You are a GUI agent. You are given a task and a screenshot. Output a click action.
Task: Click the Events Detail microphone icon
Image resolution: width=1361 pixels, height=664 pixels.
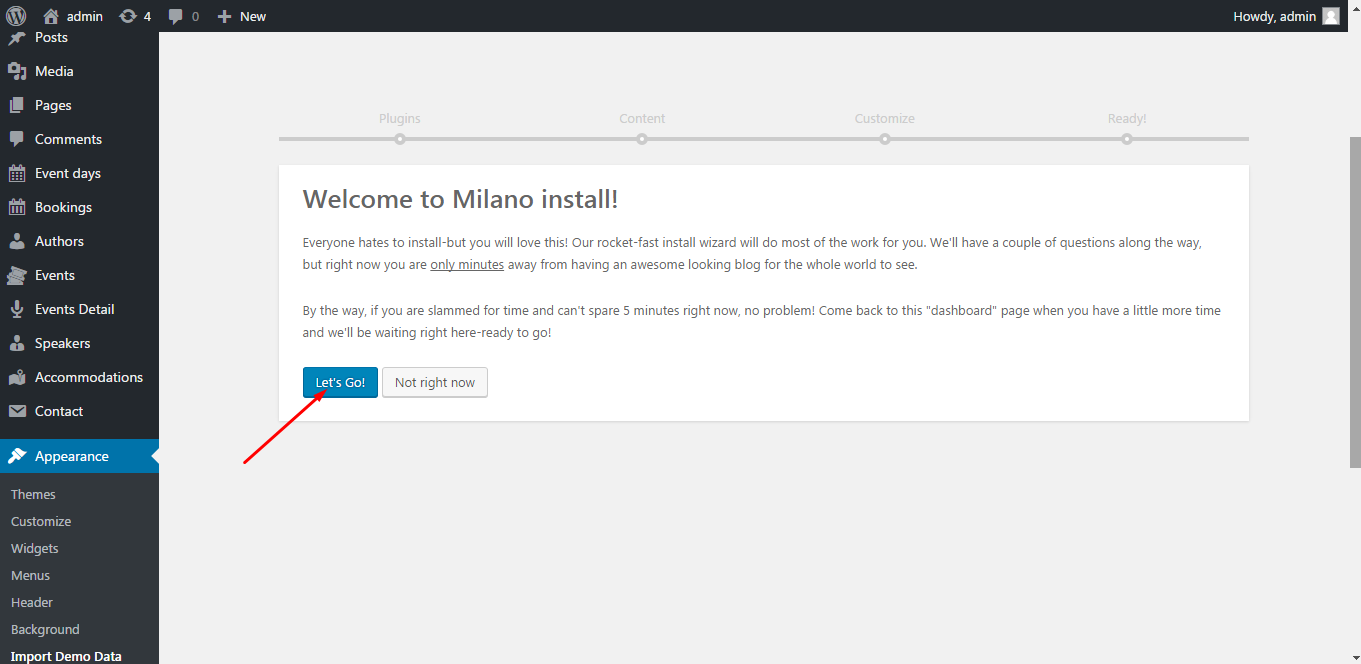click(x=17, y=309)
